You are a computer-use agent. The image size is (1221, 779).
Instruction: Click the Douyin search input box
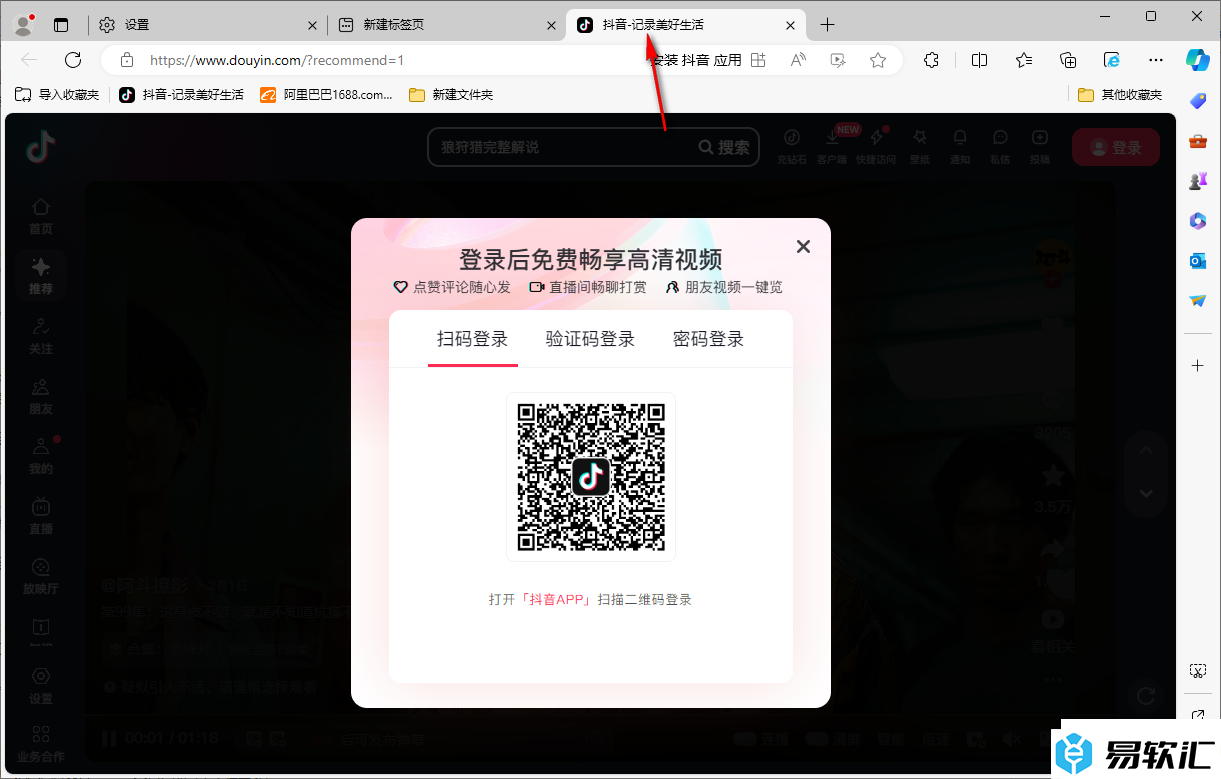[562, 147]
